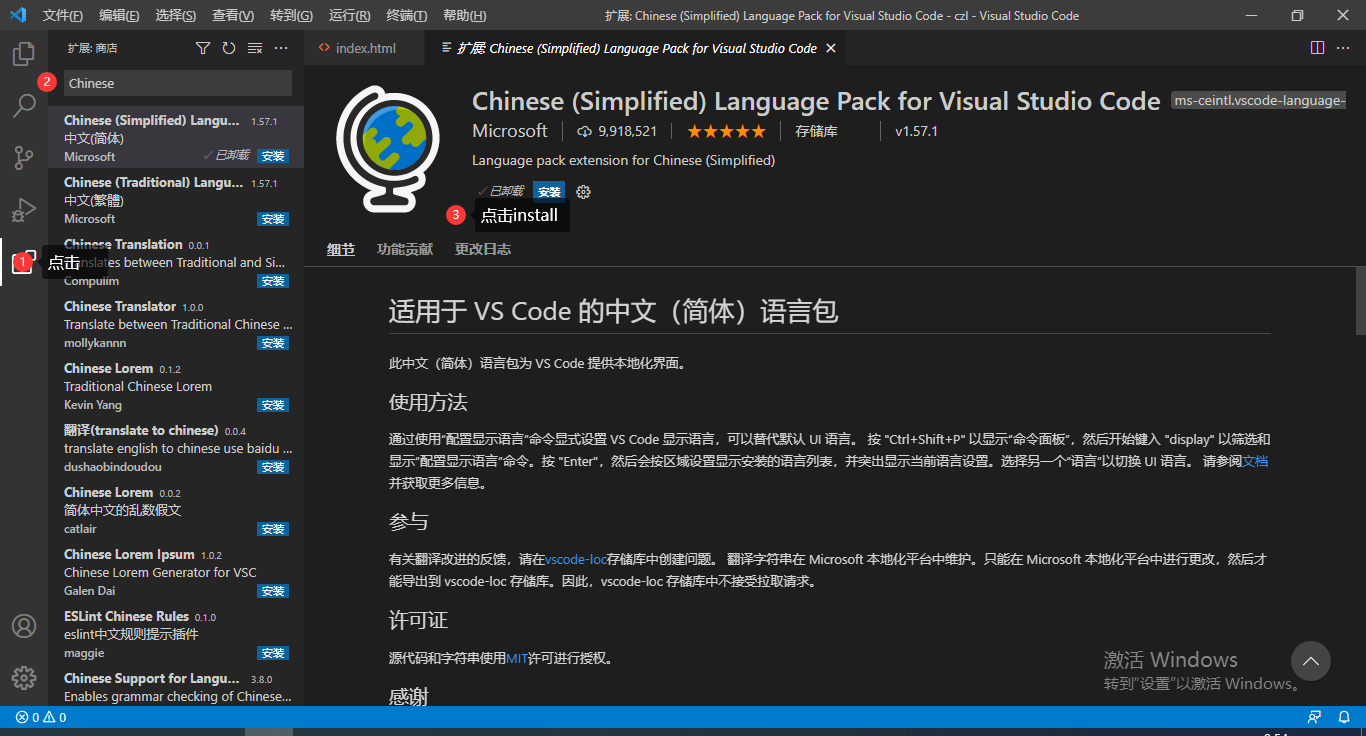
Task: Open Run and Debug view icon
Action: (24, 210)
